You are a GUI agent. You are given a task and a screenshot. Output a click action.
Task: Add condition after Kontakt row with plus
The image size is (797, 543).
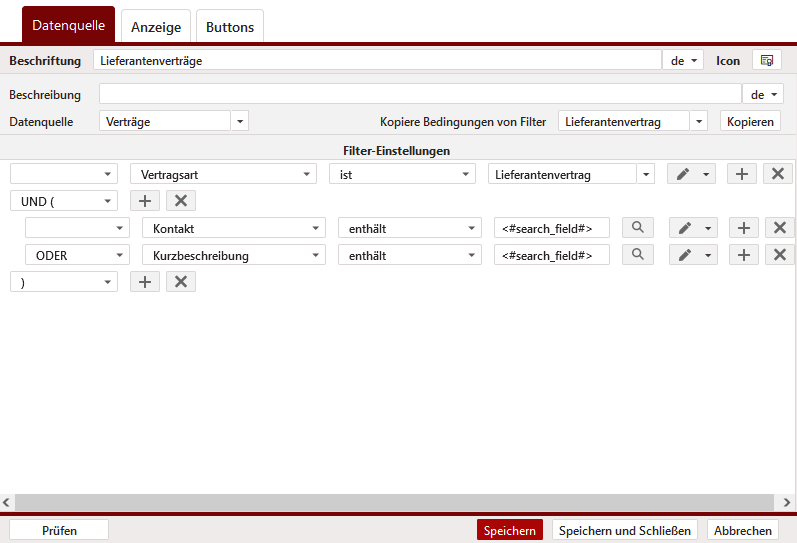click(x=744, y=228)
